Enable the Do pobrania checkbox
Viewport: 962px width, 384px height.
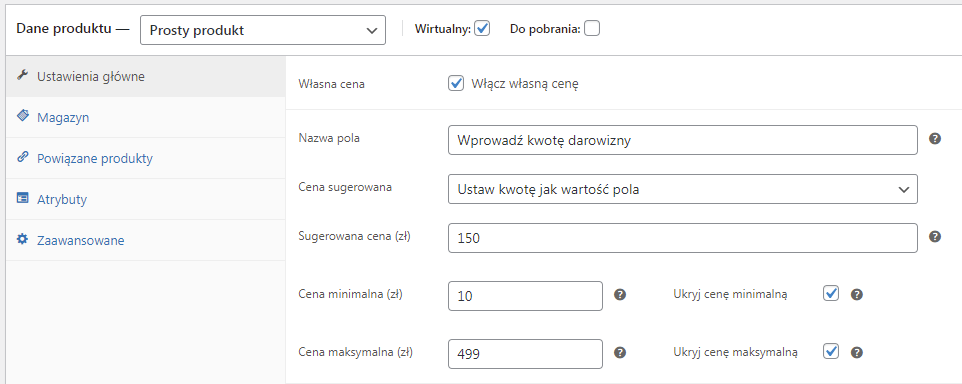tap(592, 29)
